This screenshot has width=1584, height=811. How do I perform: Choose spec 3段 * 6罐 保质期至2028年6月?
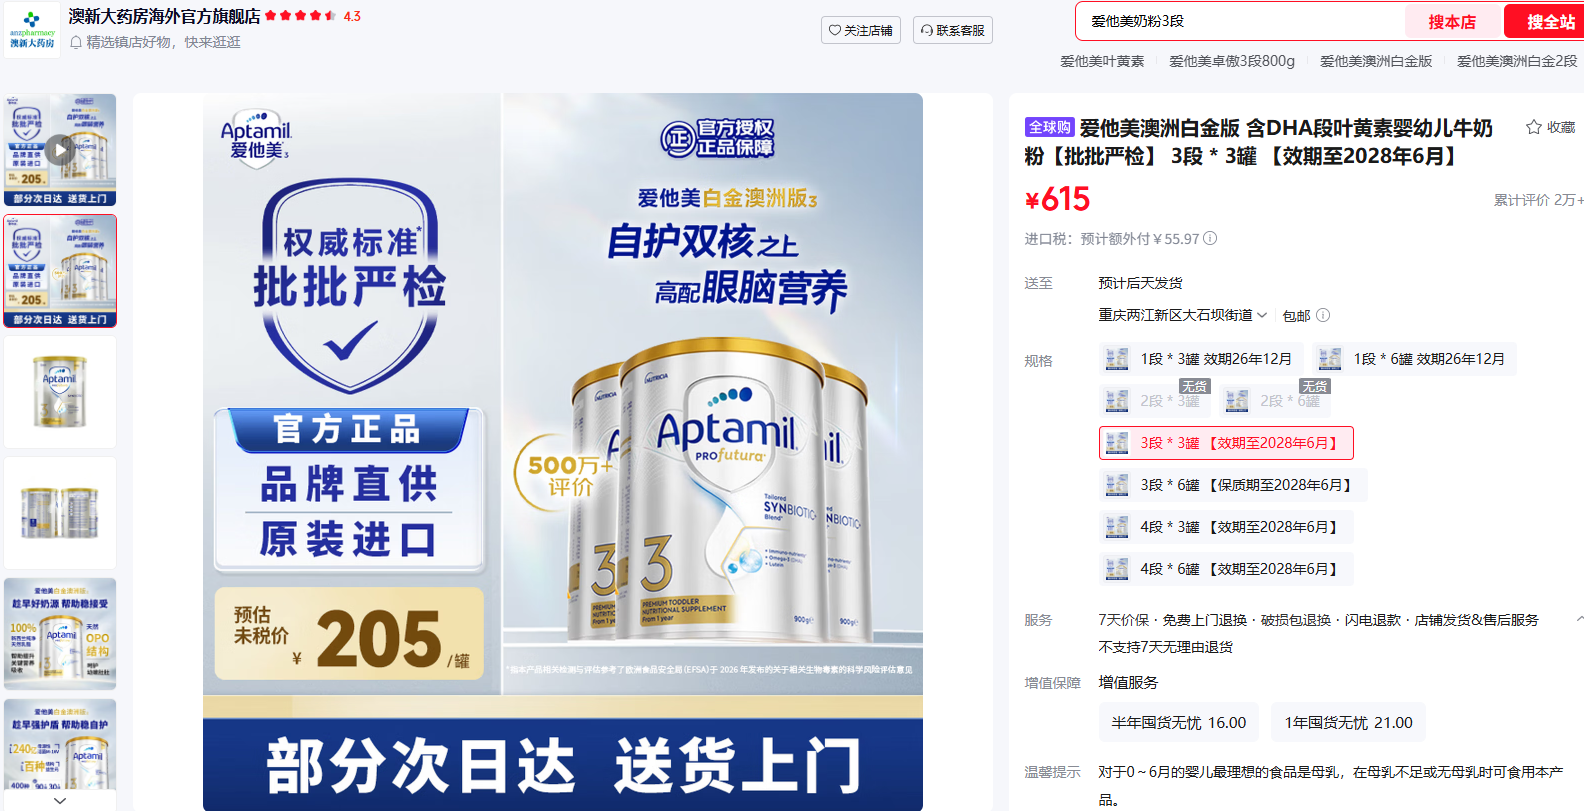click(1233, 485)
